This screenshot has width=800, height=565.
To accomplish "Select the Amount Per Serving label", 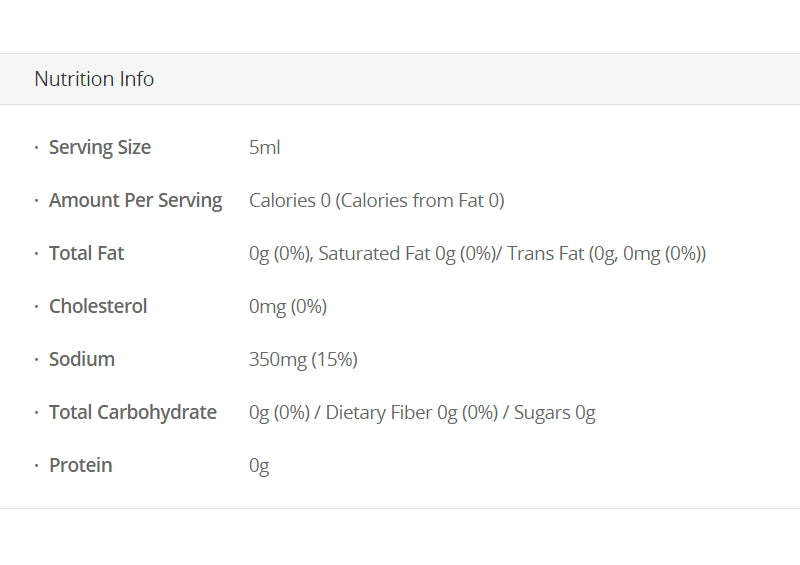I will pos(135,201).
